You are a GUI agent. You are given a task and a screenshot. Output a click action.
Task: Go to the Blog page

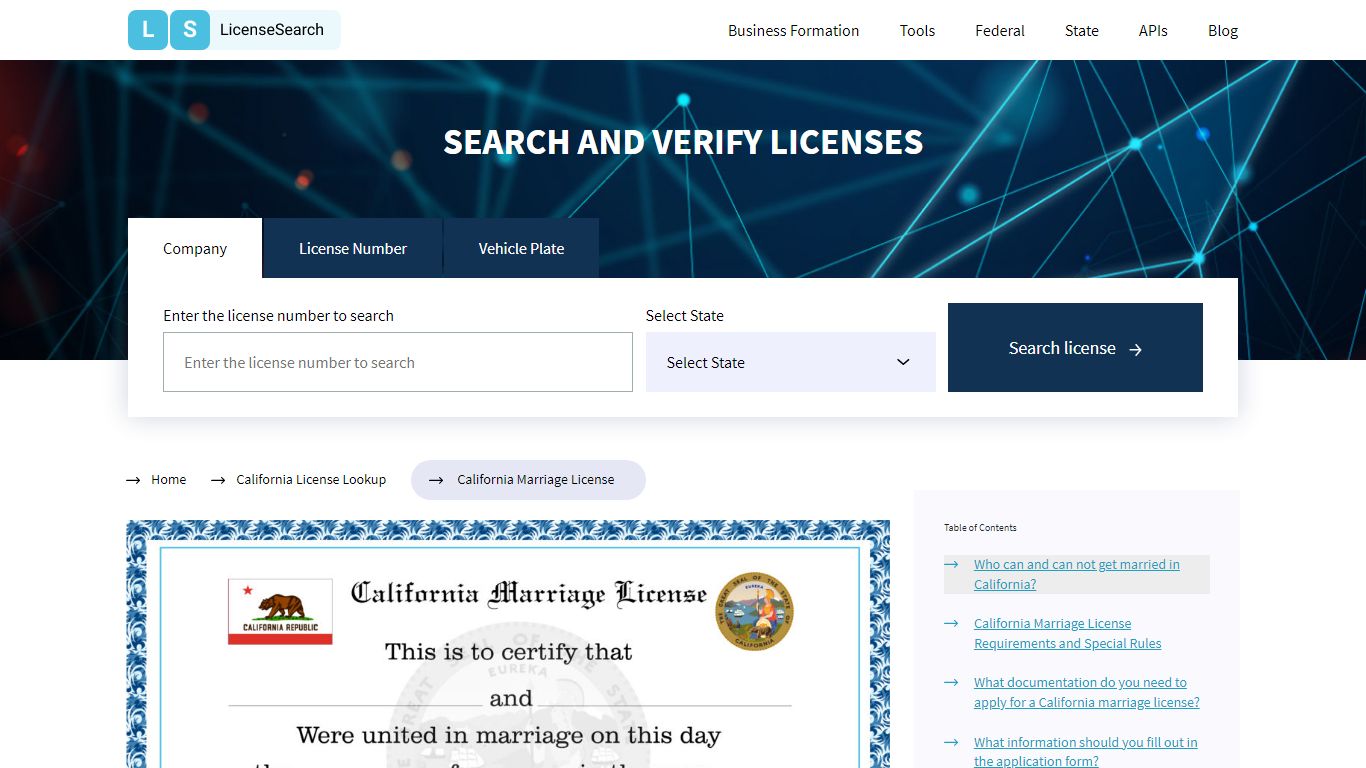1223,30
